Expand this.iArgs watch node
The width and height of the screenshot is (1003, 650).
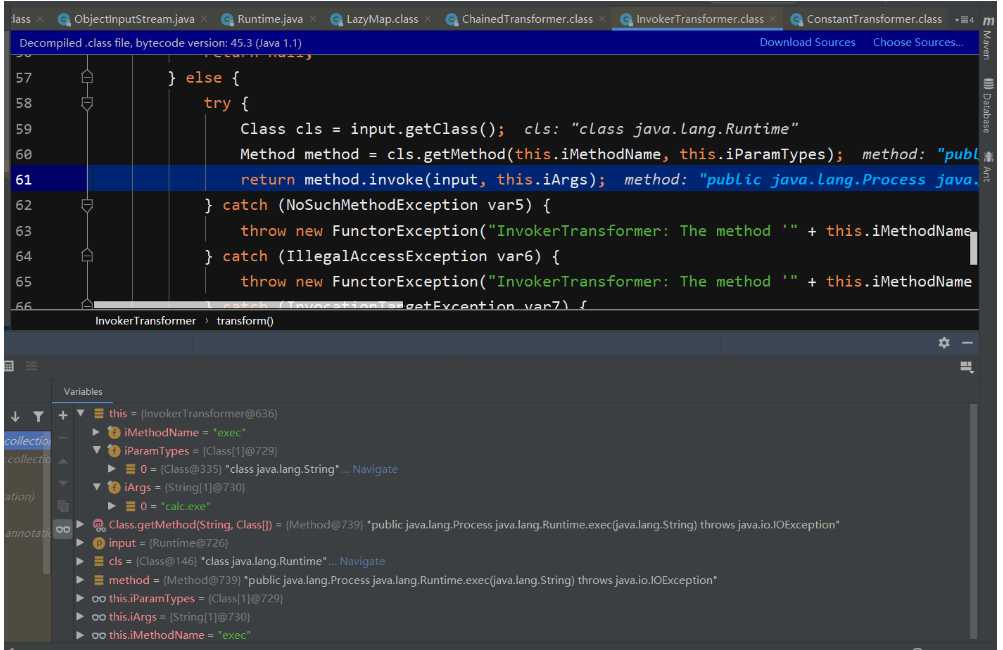pos(81,617)
